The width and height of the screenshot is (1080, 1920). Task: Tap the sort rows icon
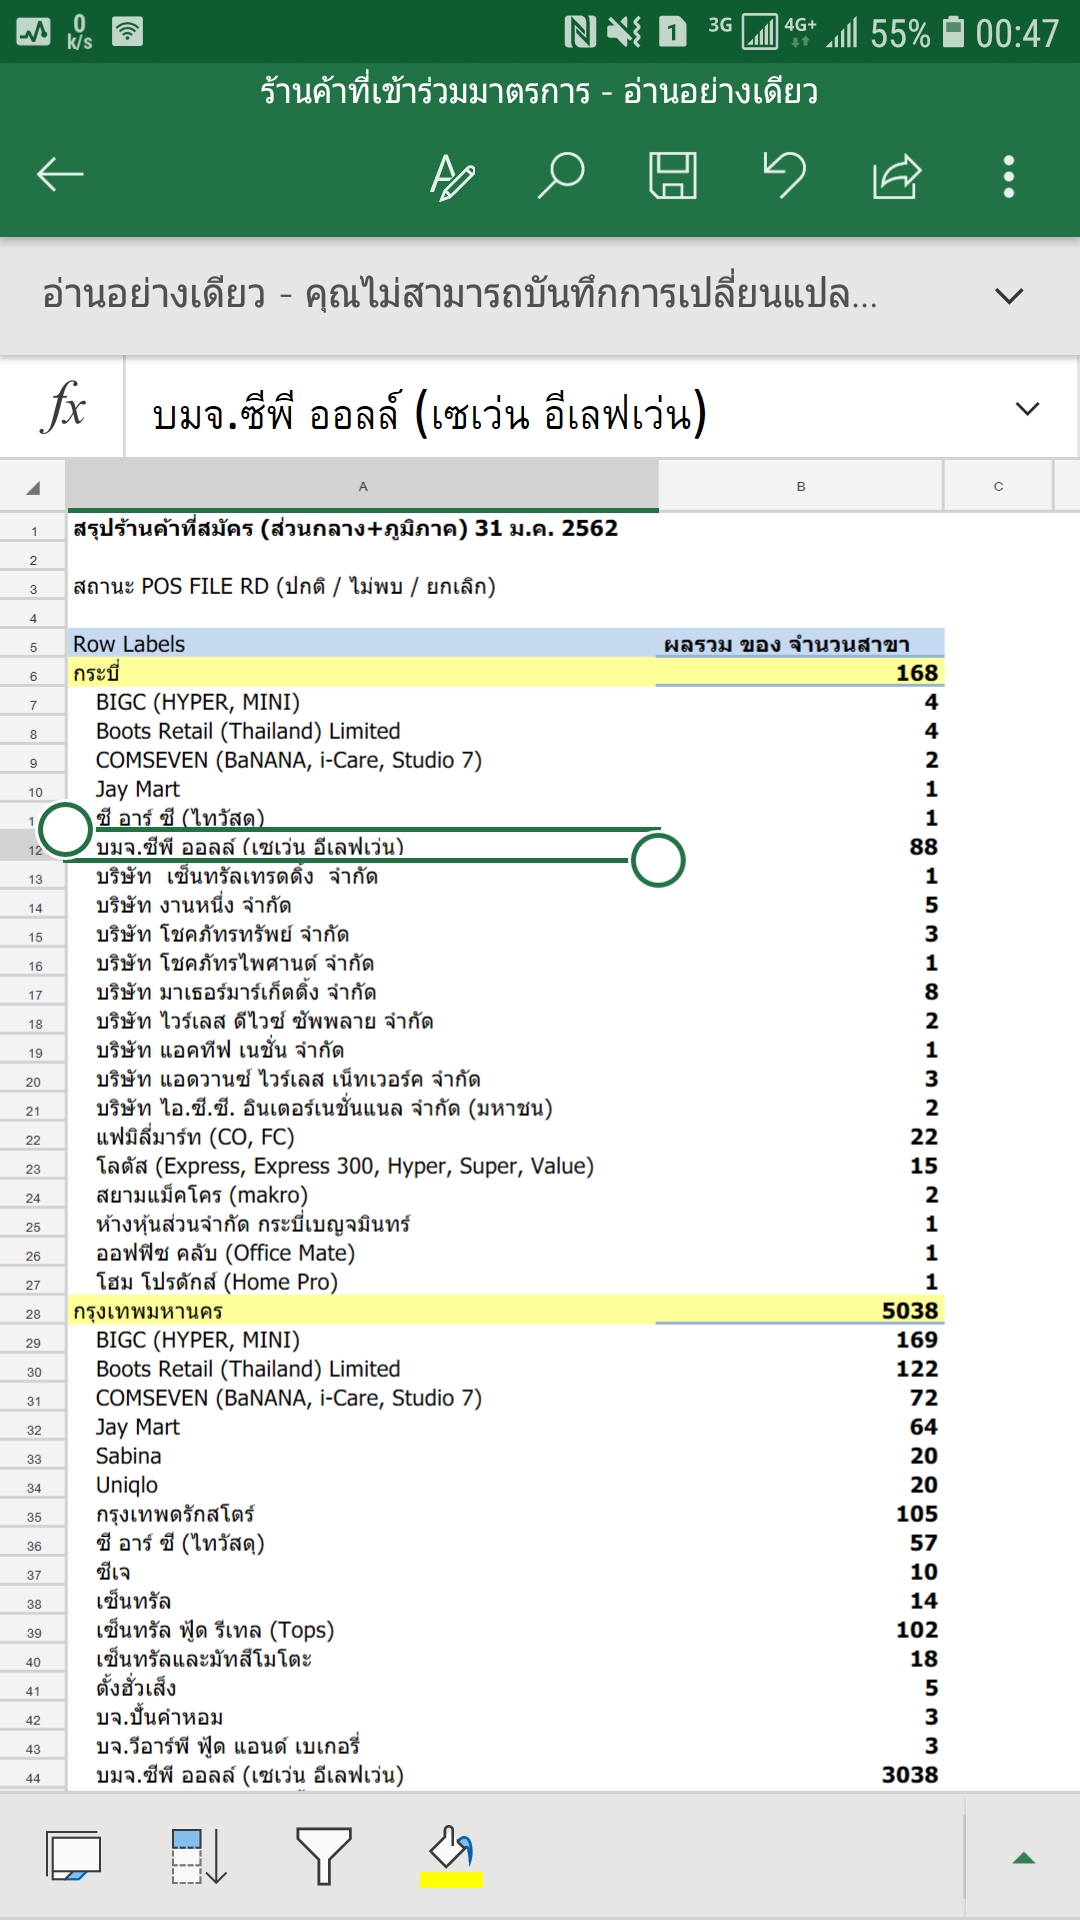pyautogui.click(x=199, y=1856)
